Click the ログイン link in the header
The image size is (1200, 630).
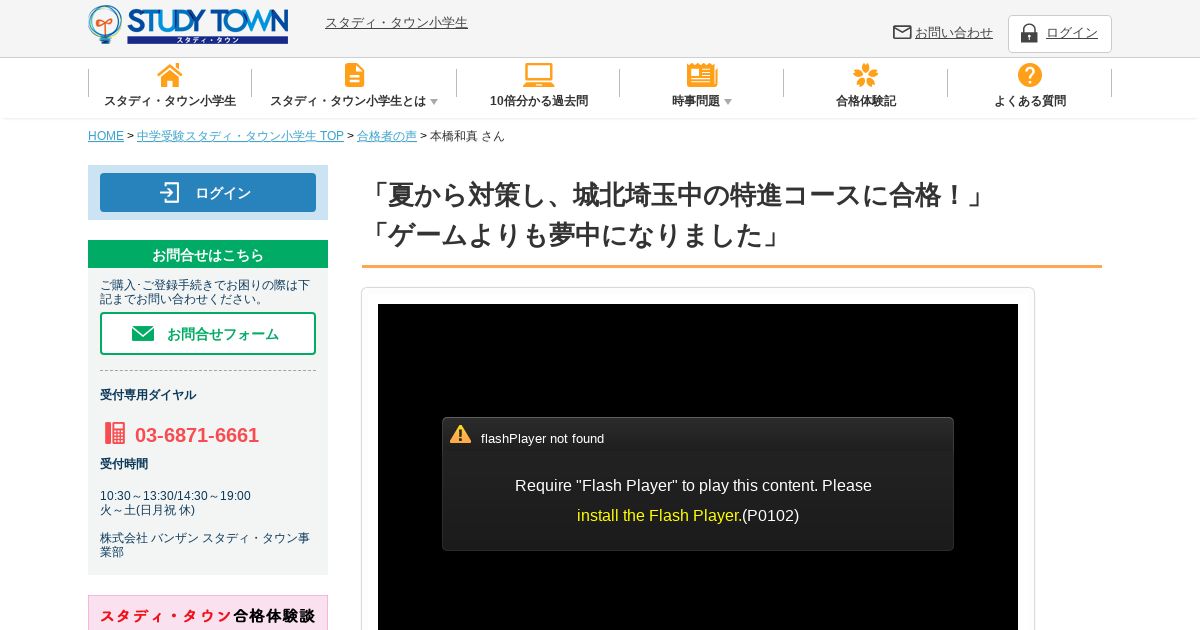pyautogui.click(x=1072, y=33)
